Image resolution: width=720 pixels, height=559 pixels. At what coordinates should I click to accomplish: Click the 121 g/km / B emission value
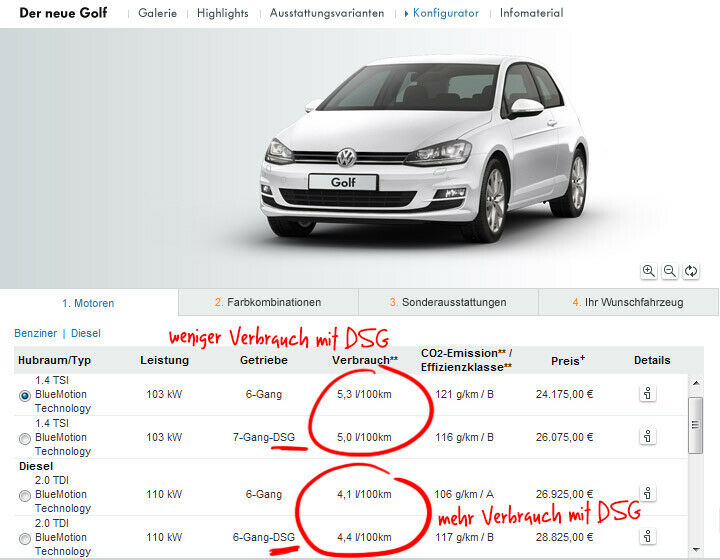pyautogui.click(x=464, y=394)
